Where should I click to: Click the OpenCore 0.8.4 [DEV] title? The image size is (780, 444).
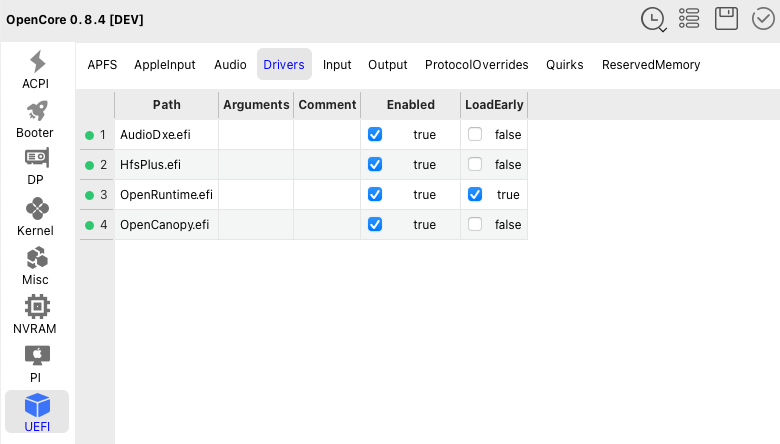point(75,20)
